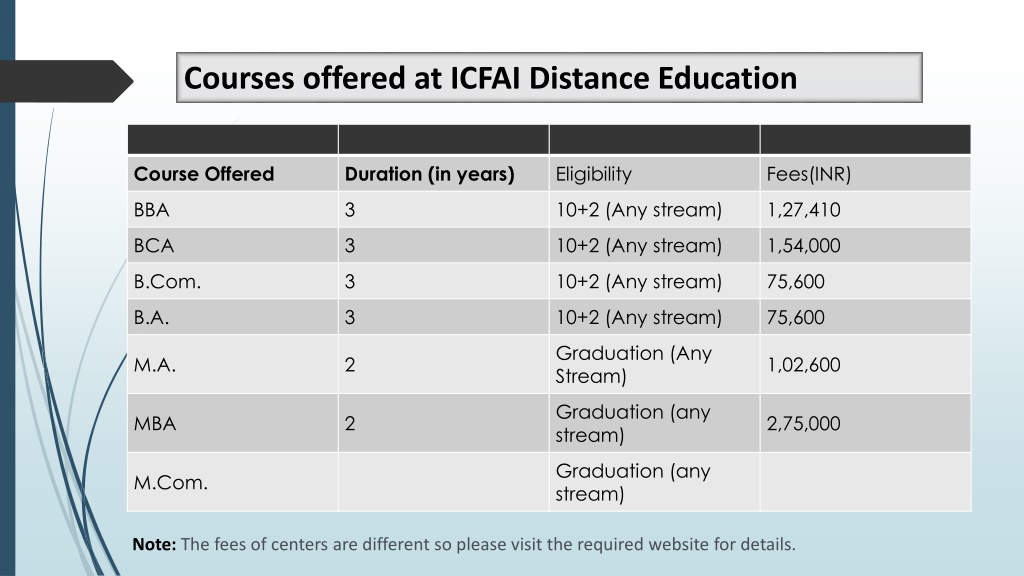Image resolution: width=1024 pixels, height=576 pixels.
Task: Click the BBA fee value 1,27,410
Action: (x=803, y=210)
